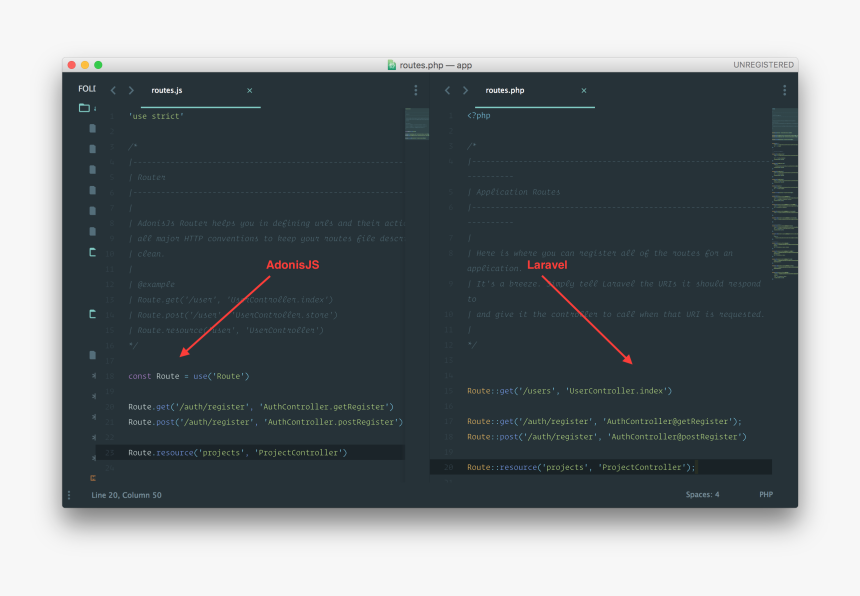
Task: Switch to the routes.php tab
Action: [505, 90]
